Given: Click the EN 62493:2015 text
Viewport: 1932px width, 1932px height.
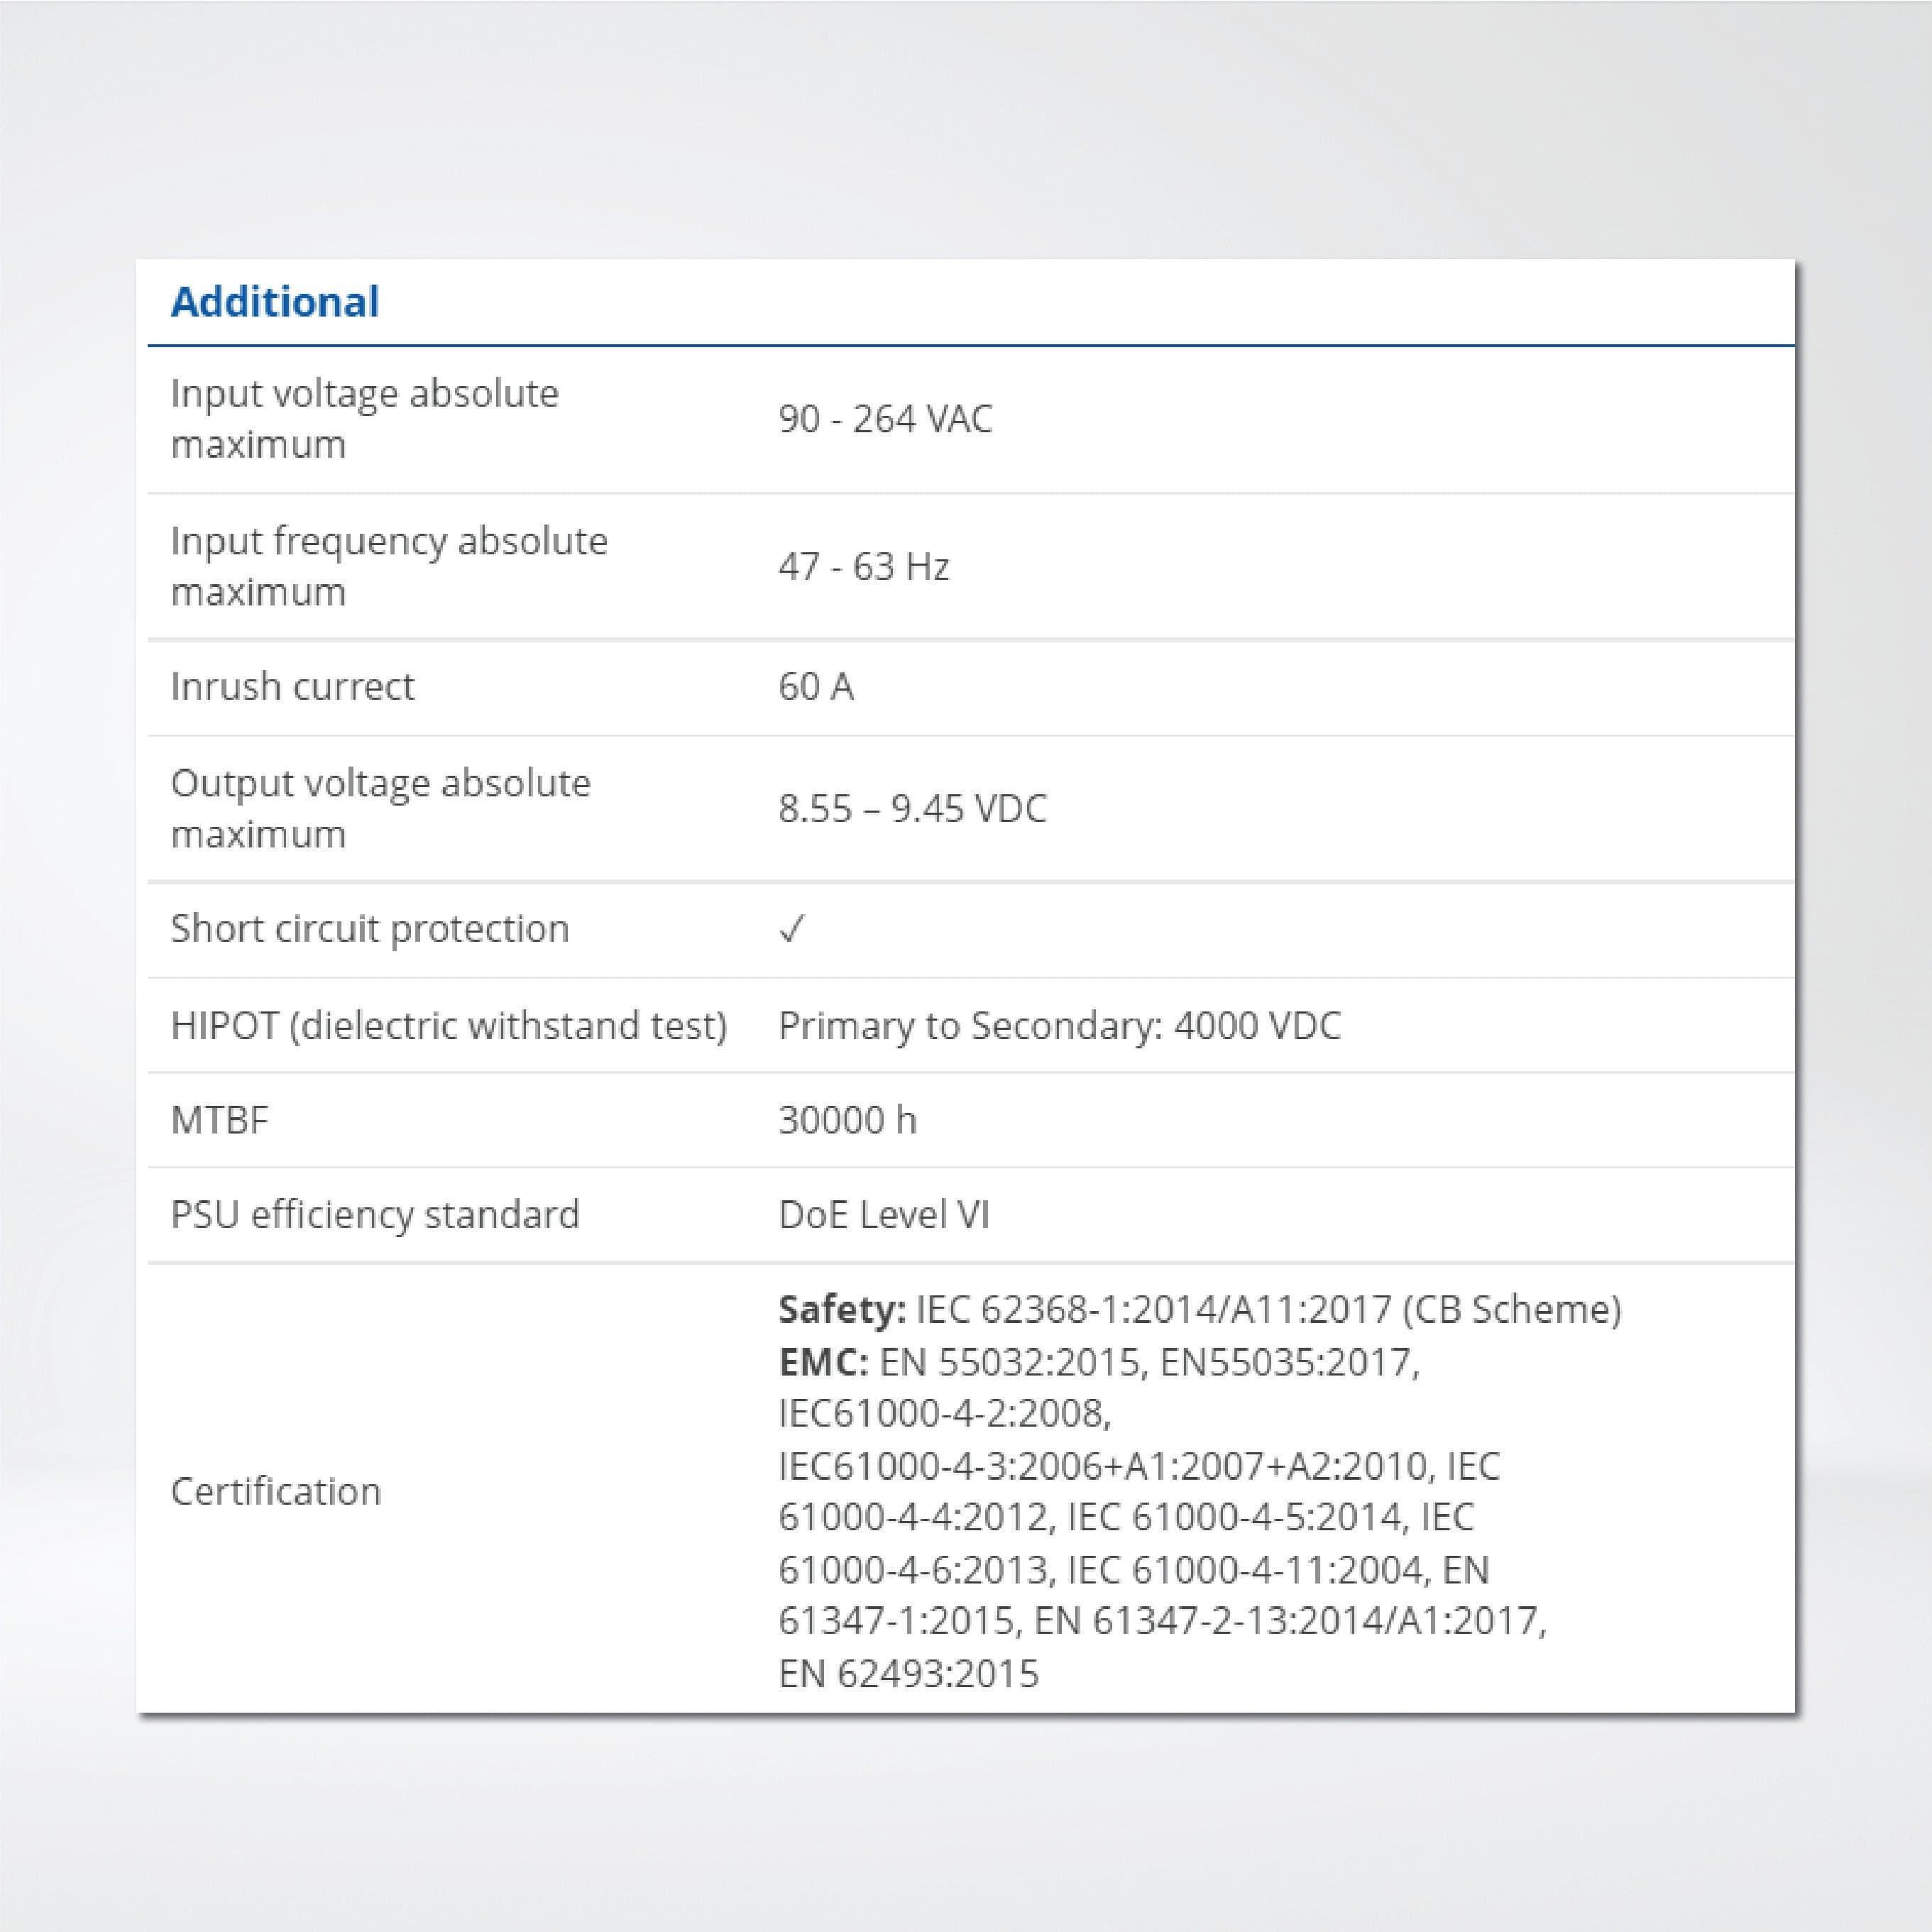Looking at the screenshot, I should (x=909, y=1673).
